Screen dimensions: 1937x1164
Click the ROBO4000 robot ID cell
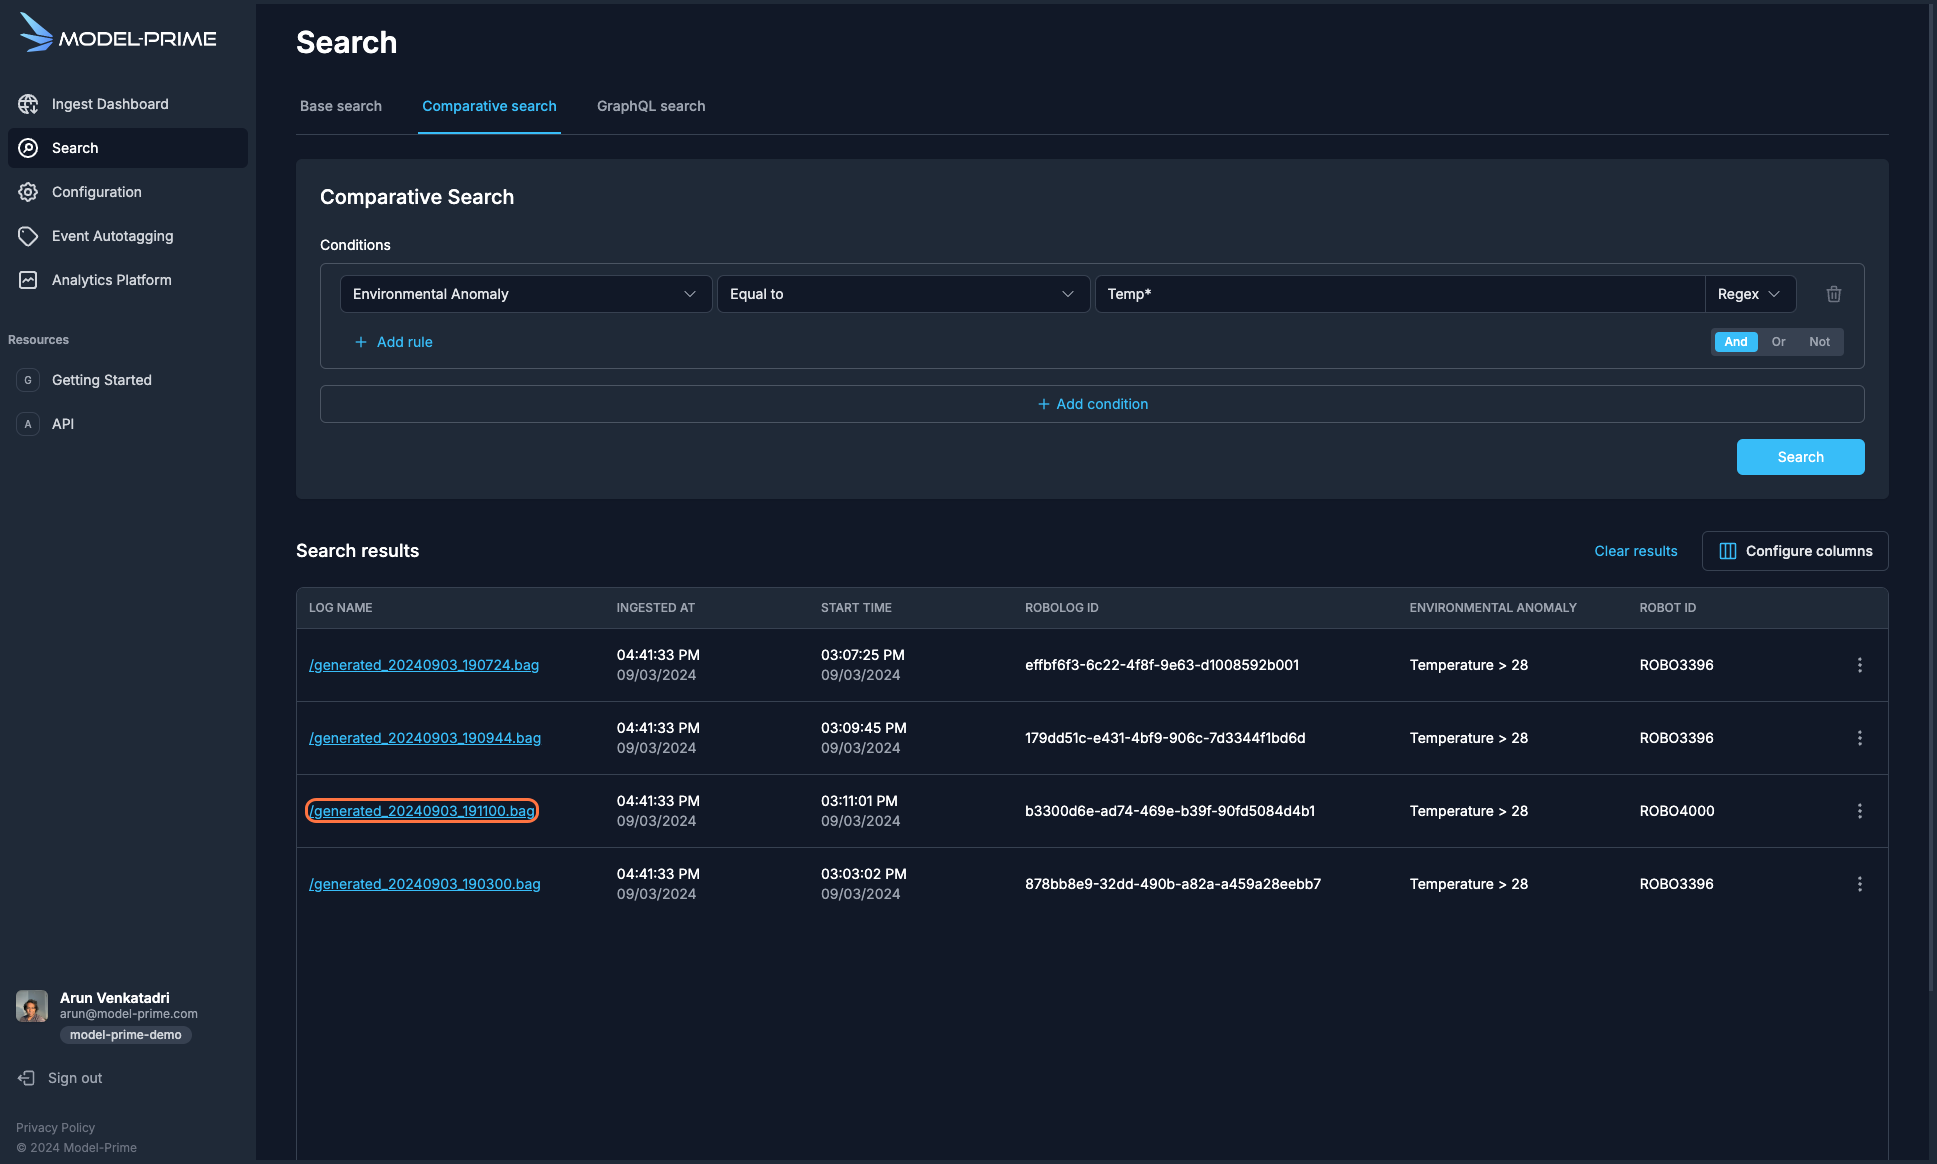coord(1677,811)
